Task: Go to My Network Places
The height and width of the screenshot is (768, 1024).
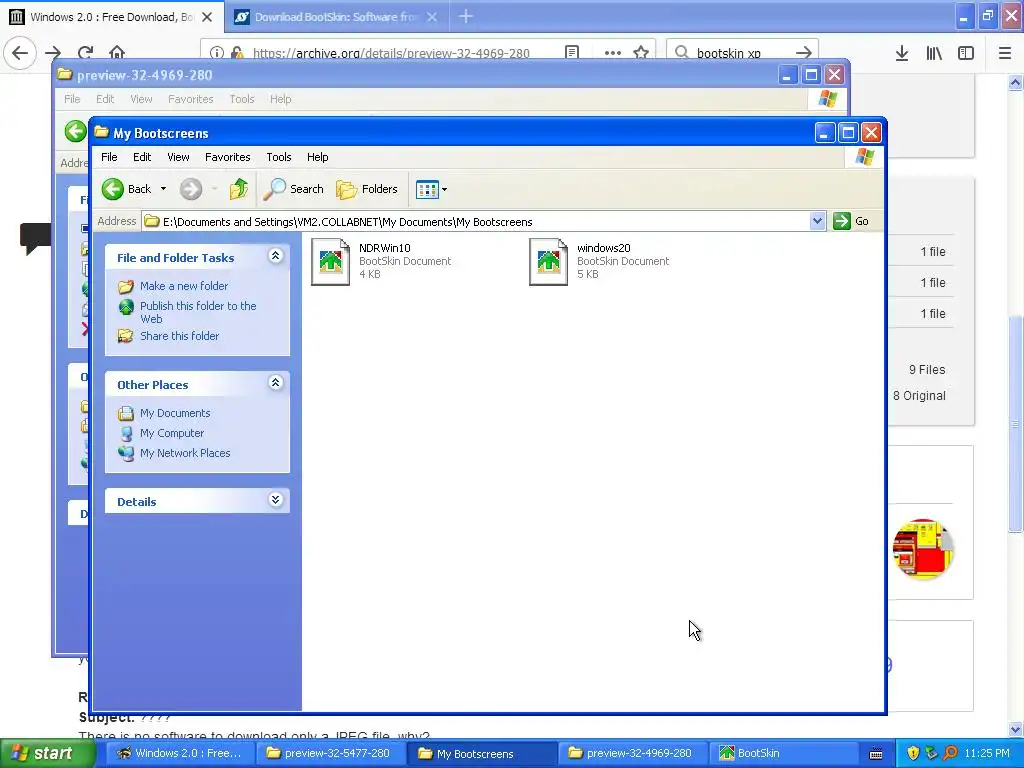Action: tap(185, 453)
